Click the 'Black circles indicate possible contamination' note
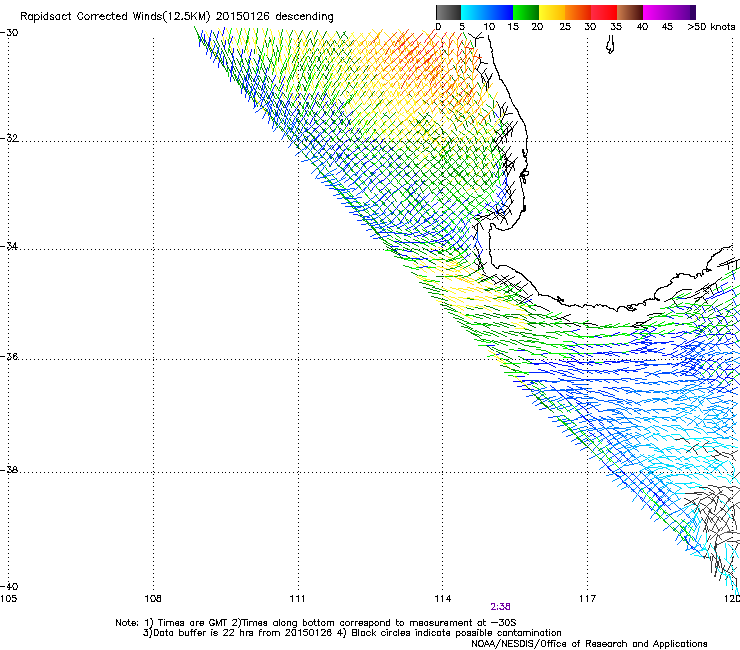Screen dimensions: 740x650 click(x=456, y=633)
